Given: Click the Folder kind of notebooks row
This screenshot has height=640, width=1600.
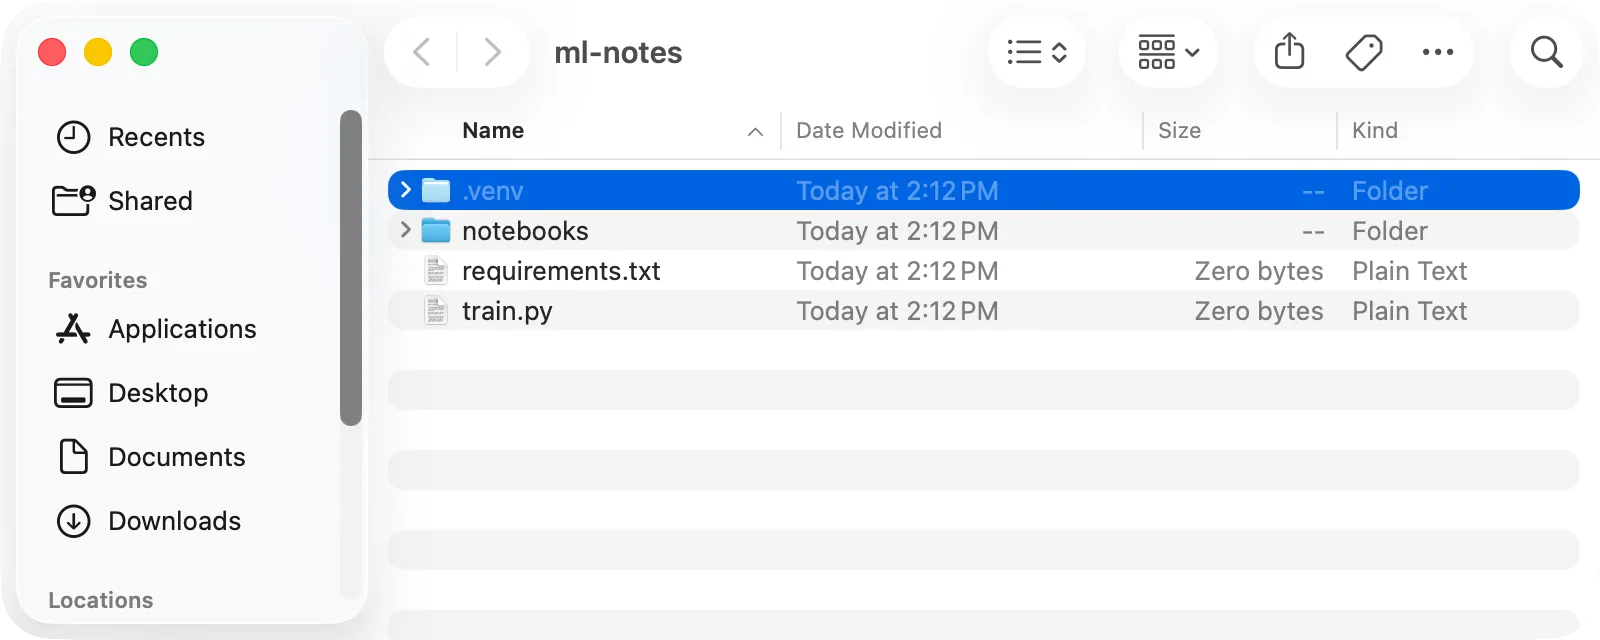Looking at the screenshot, I should pyautogui.click(x=1389, y=231).
